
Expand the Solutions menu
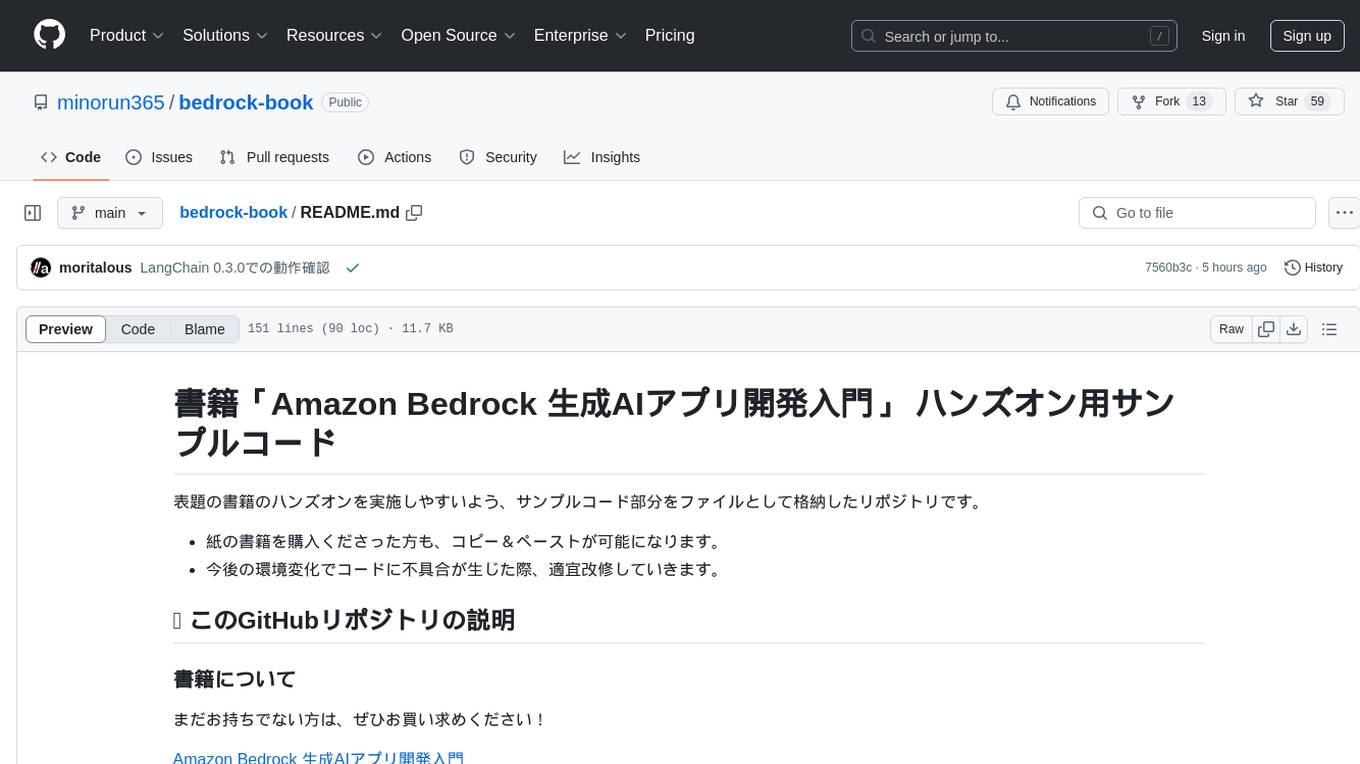[x=225, y=35]
